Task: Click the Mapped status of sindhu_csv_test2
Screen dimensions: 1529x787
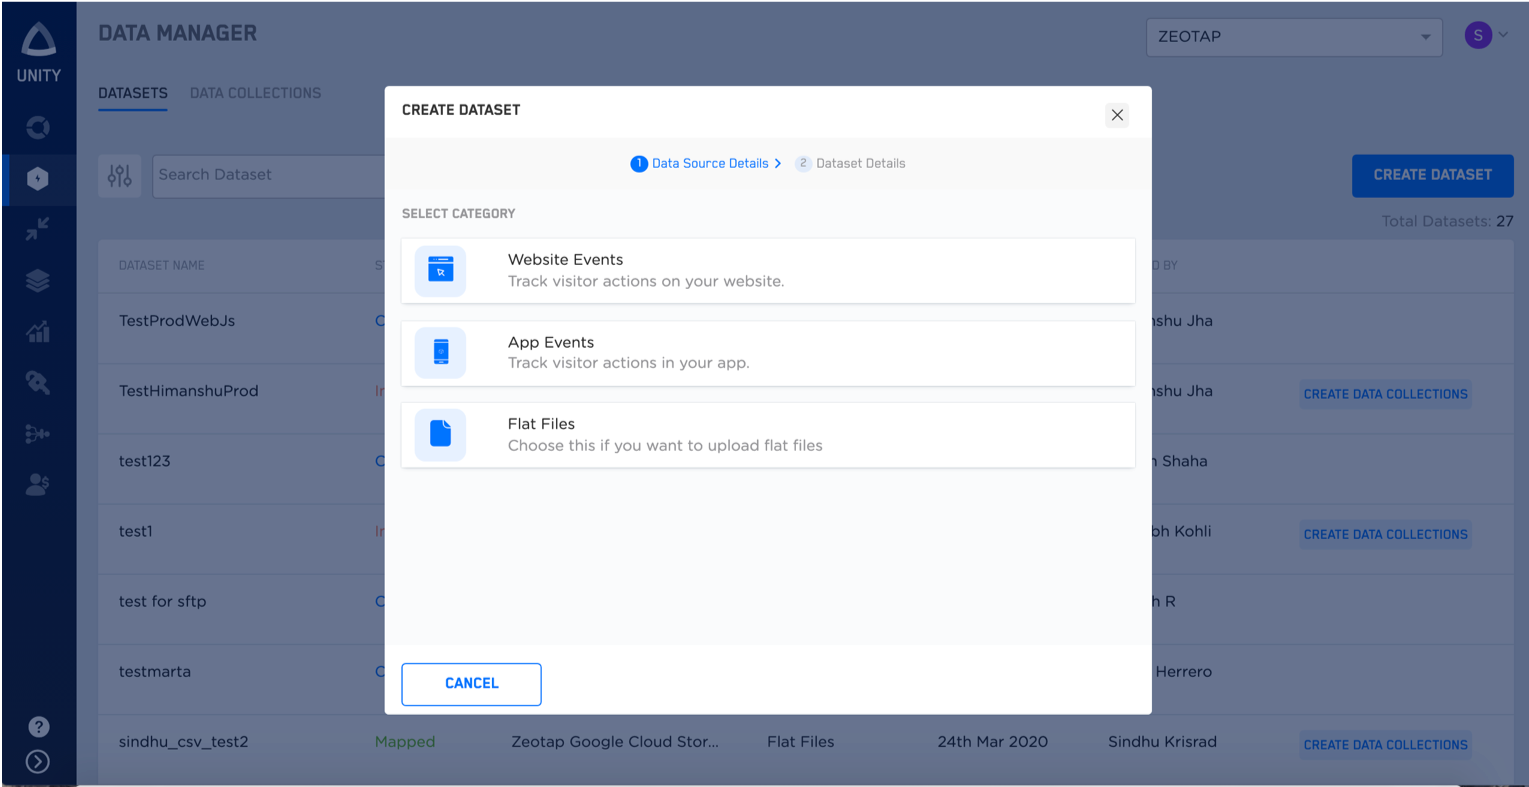Action: click(405, 742)
